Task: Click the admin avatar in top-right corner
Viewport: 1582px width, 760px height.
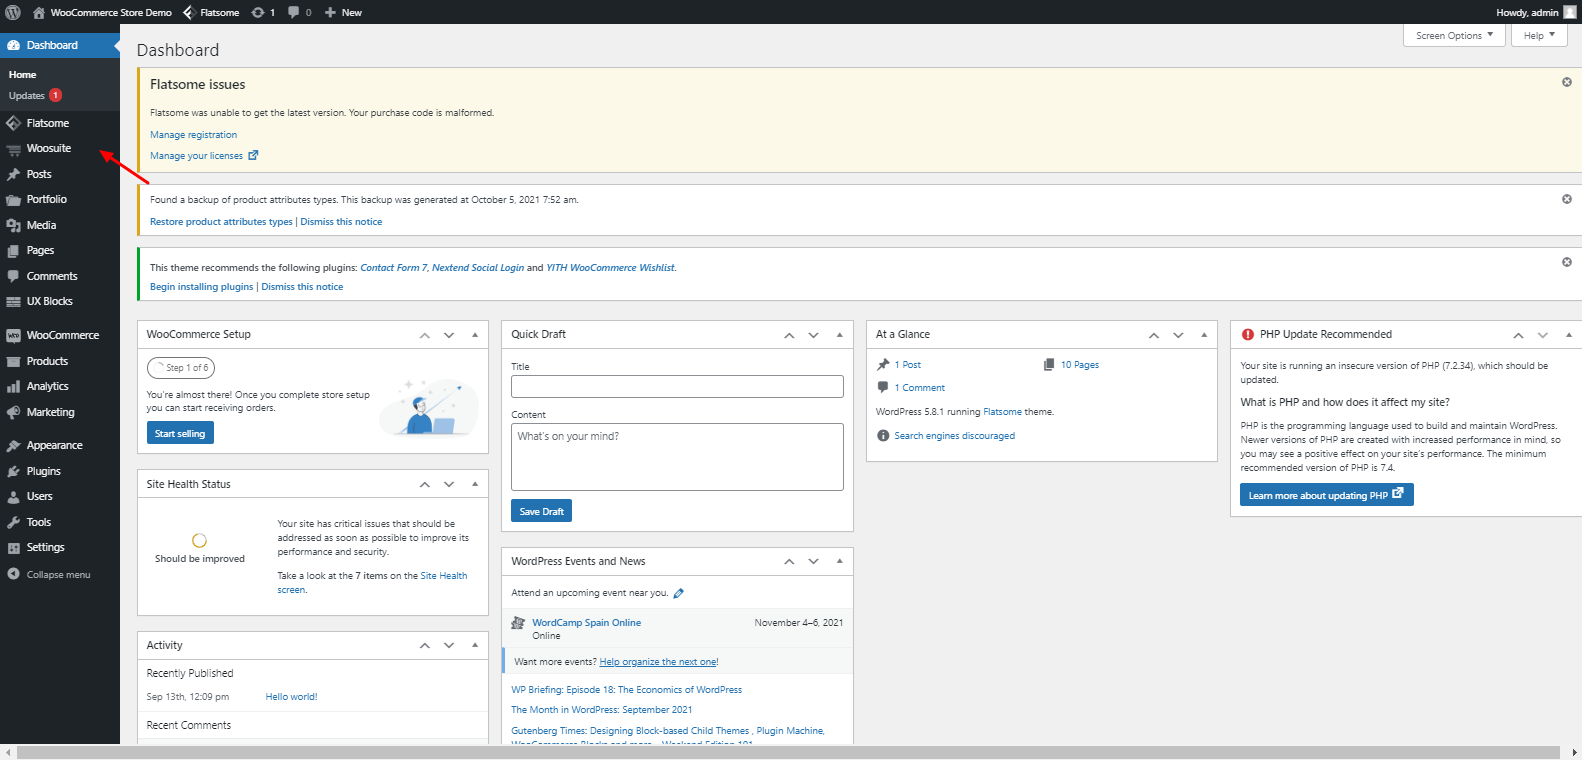Action: tap(1569, 12)
